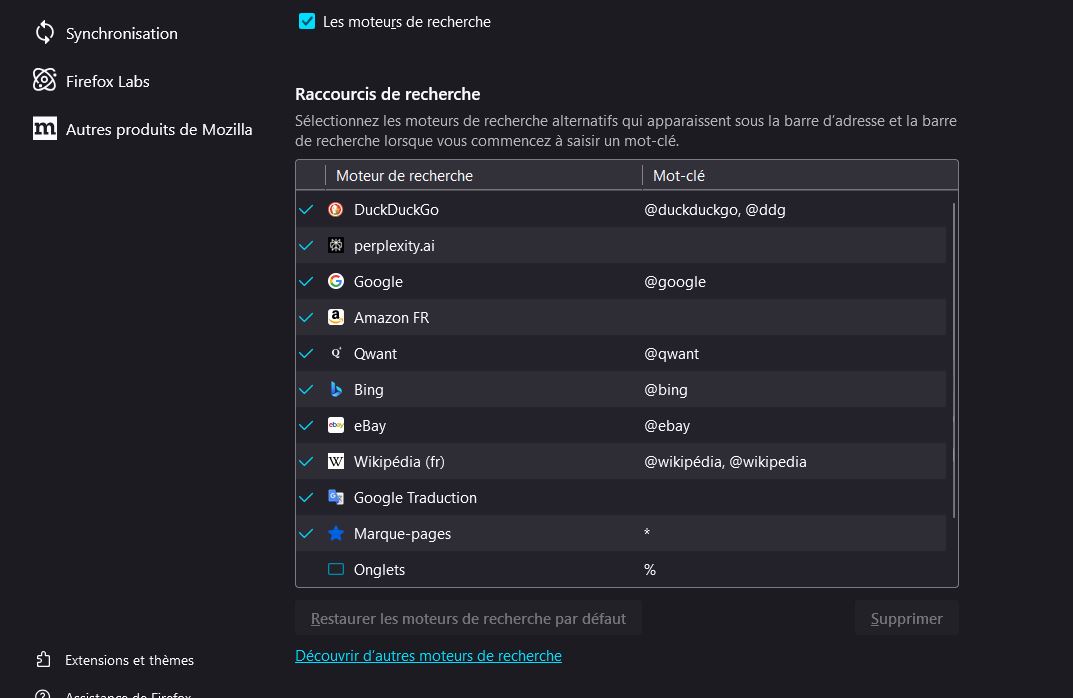Open Autres produits de Mozilla section

pyautogui.click(x=159, y=129)
